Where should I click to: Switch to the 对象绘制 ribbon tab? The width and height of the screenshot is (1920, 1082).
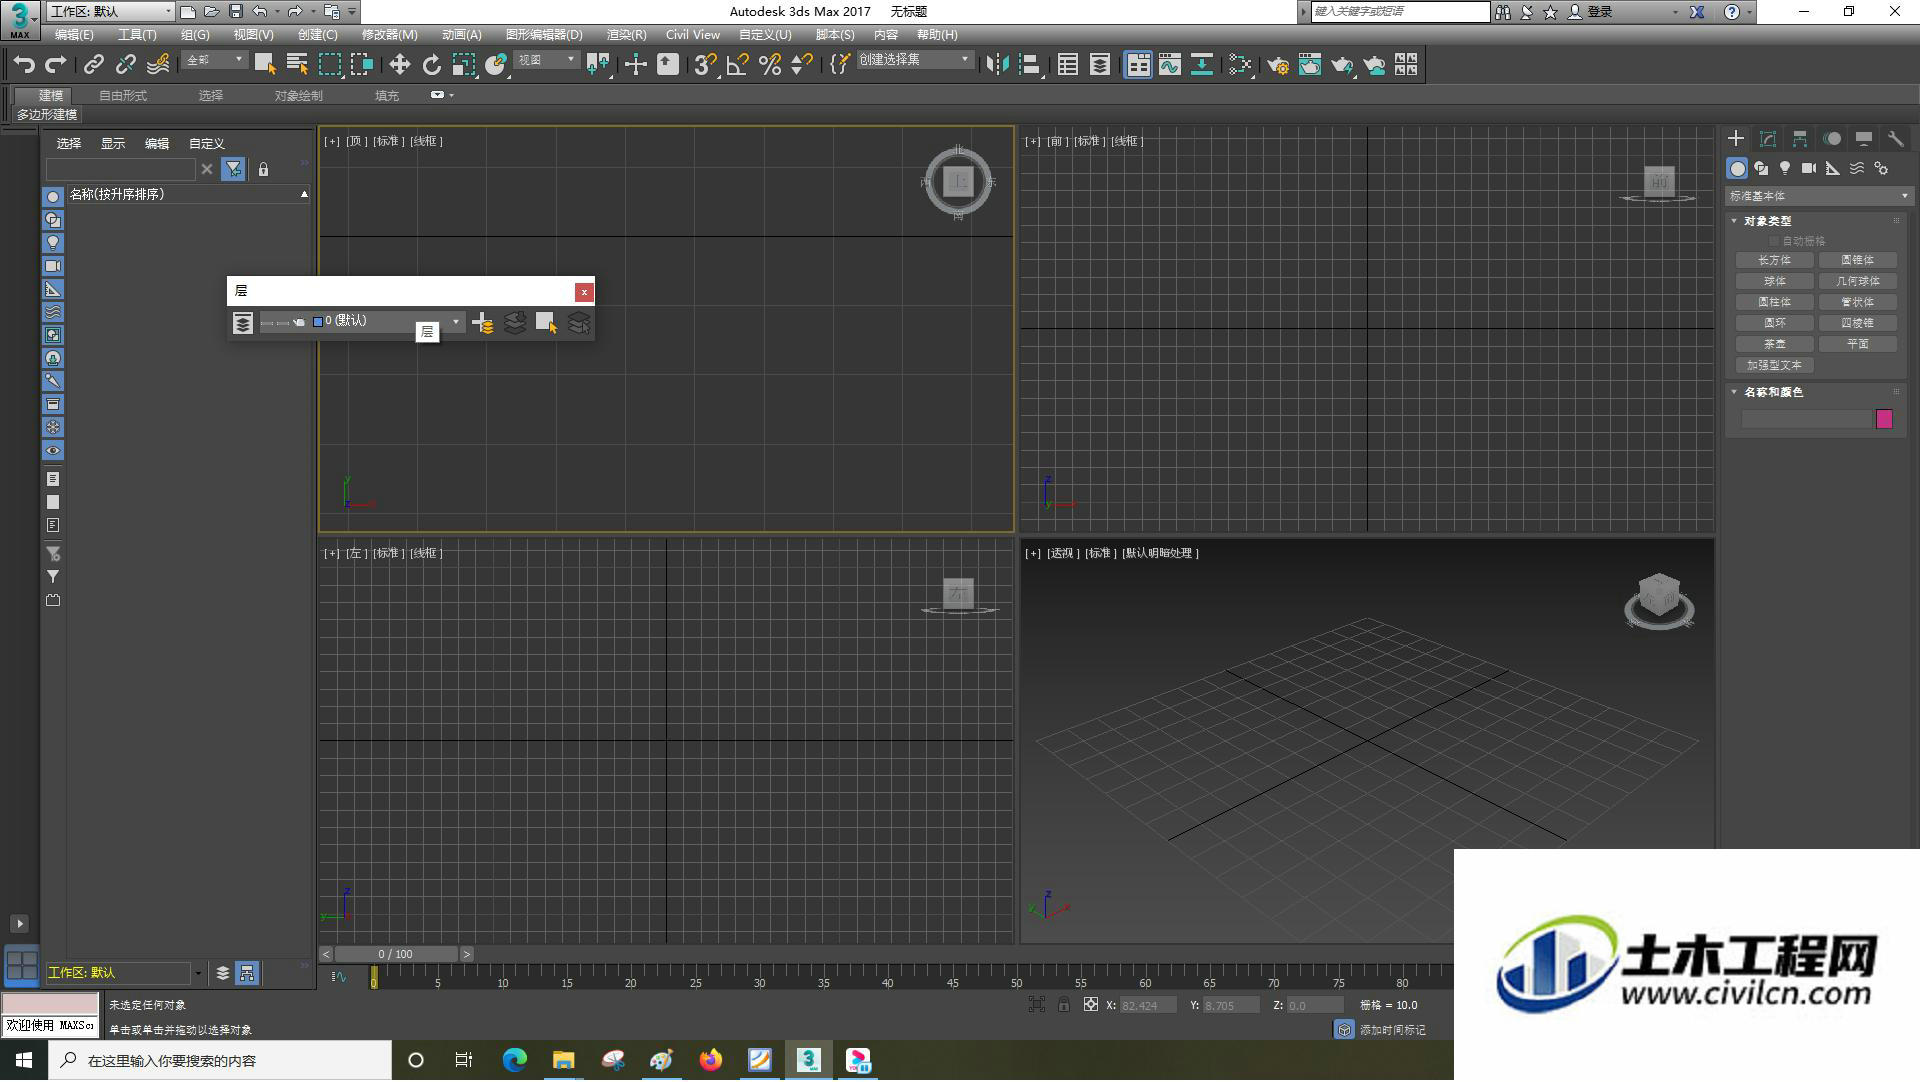(x=299, y=96)
